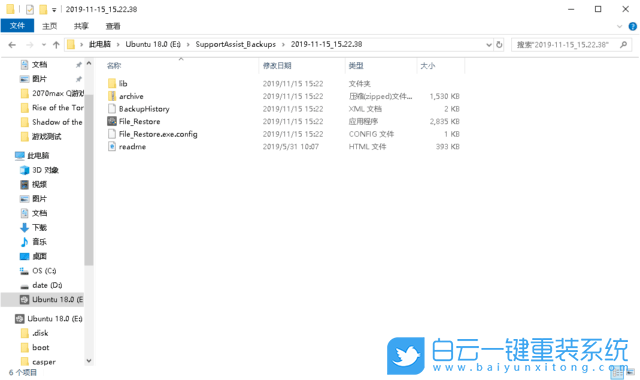Viewport: 640px width, 380px height.
Task: Sort by the 名称 column header
Action: 114,65
